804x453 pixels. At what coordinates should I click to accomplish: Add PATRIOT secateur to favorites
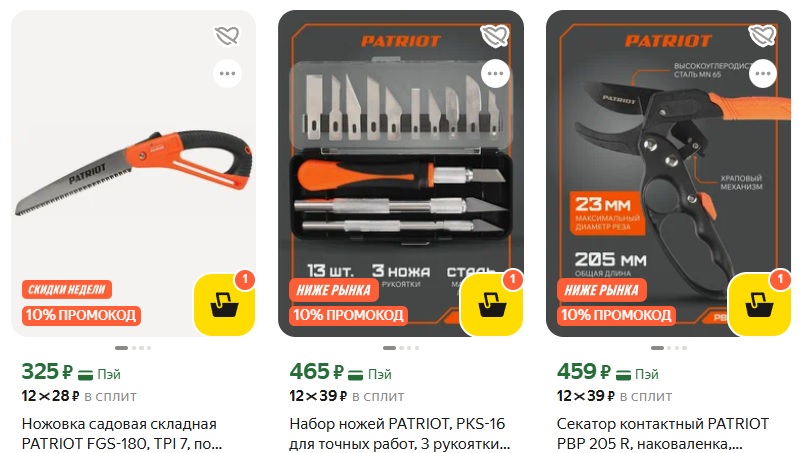(762, 36)
